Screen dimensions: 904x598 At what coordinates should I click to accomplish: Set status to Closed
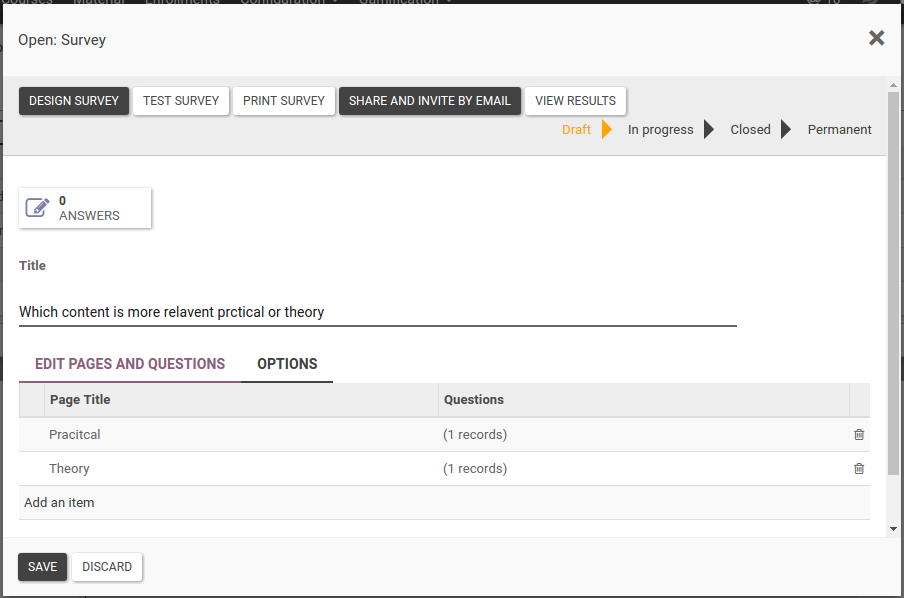pyautogui.click(x=750, y=129)
